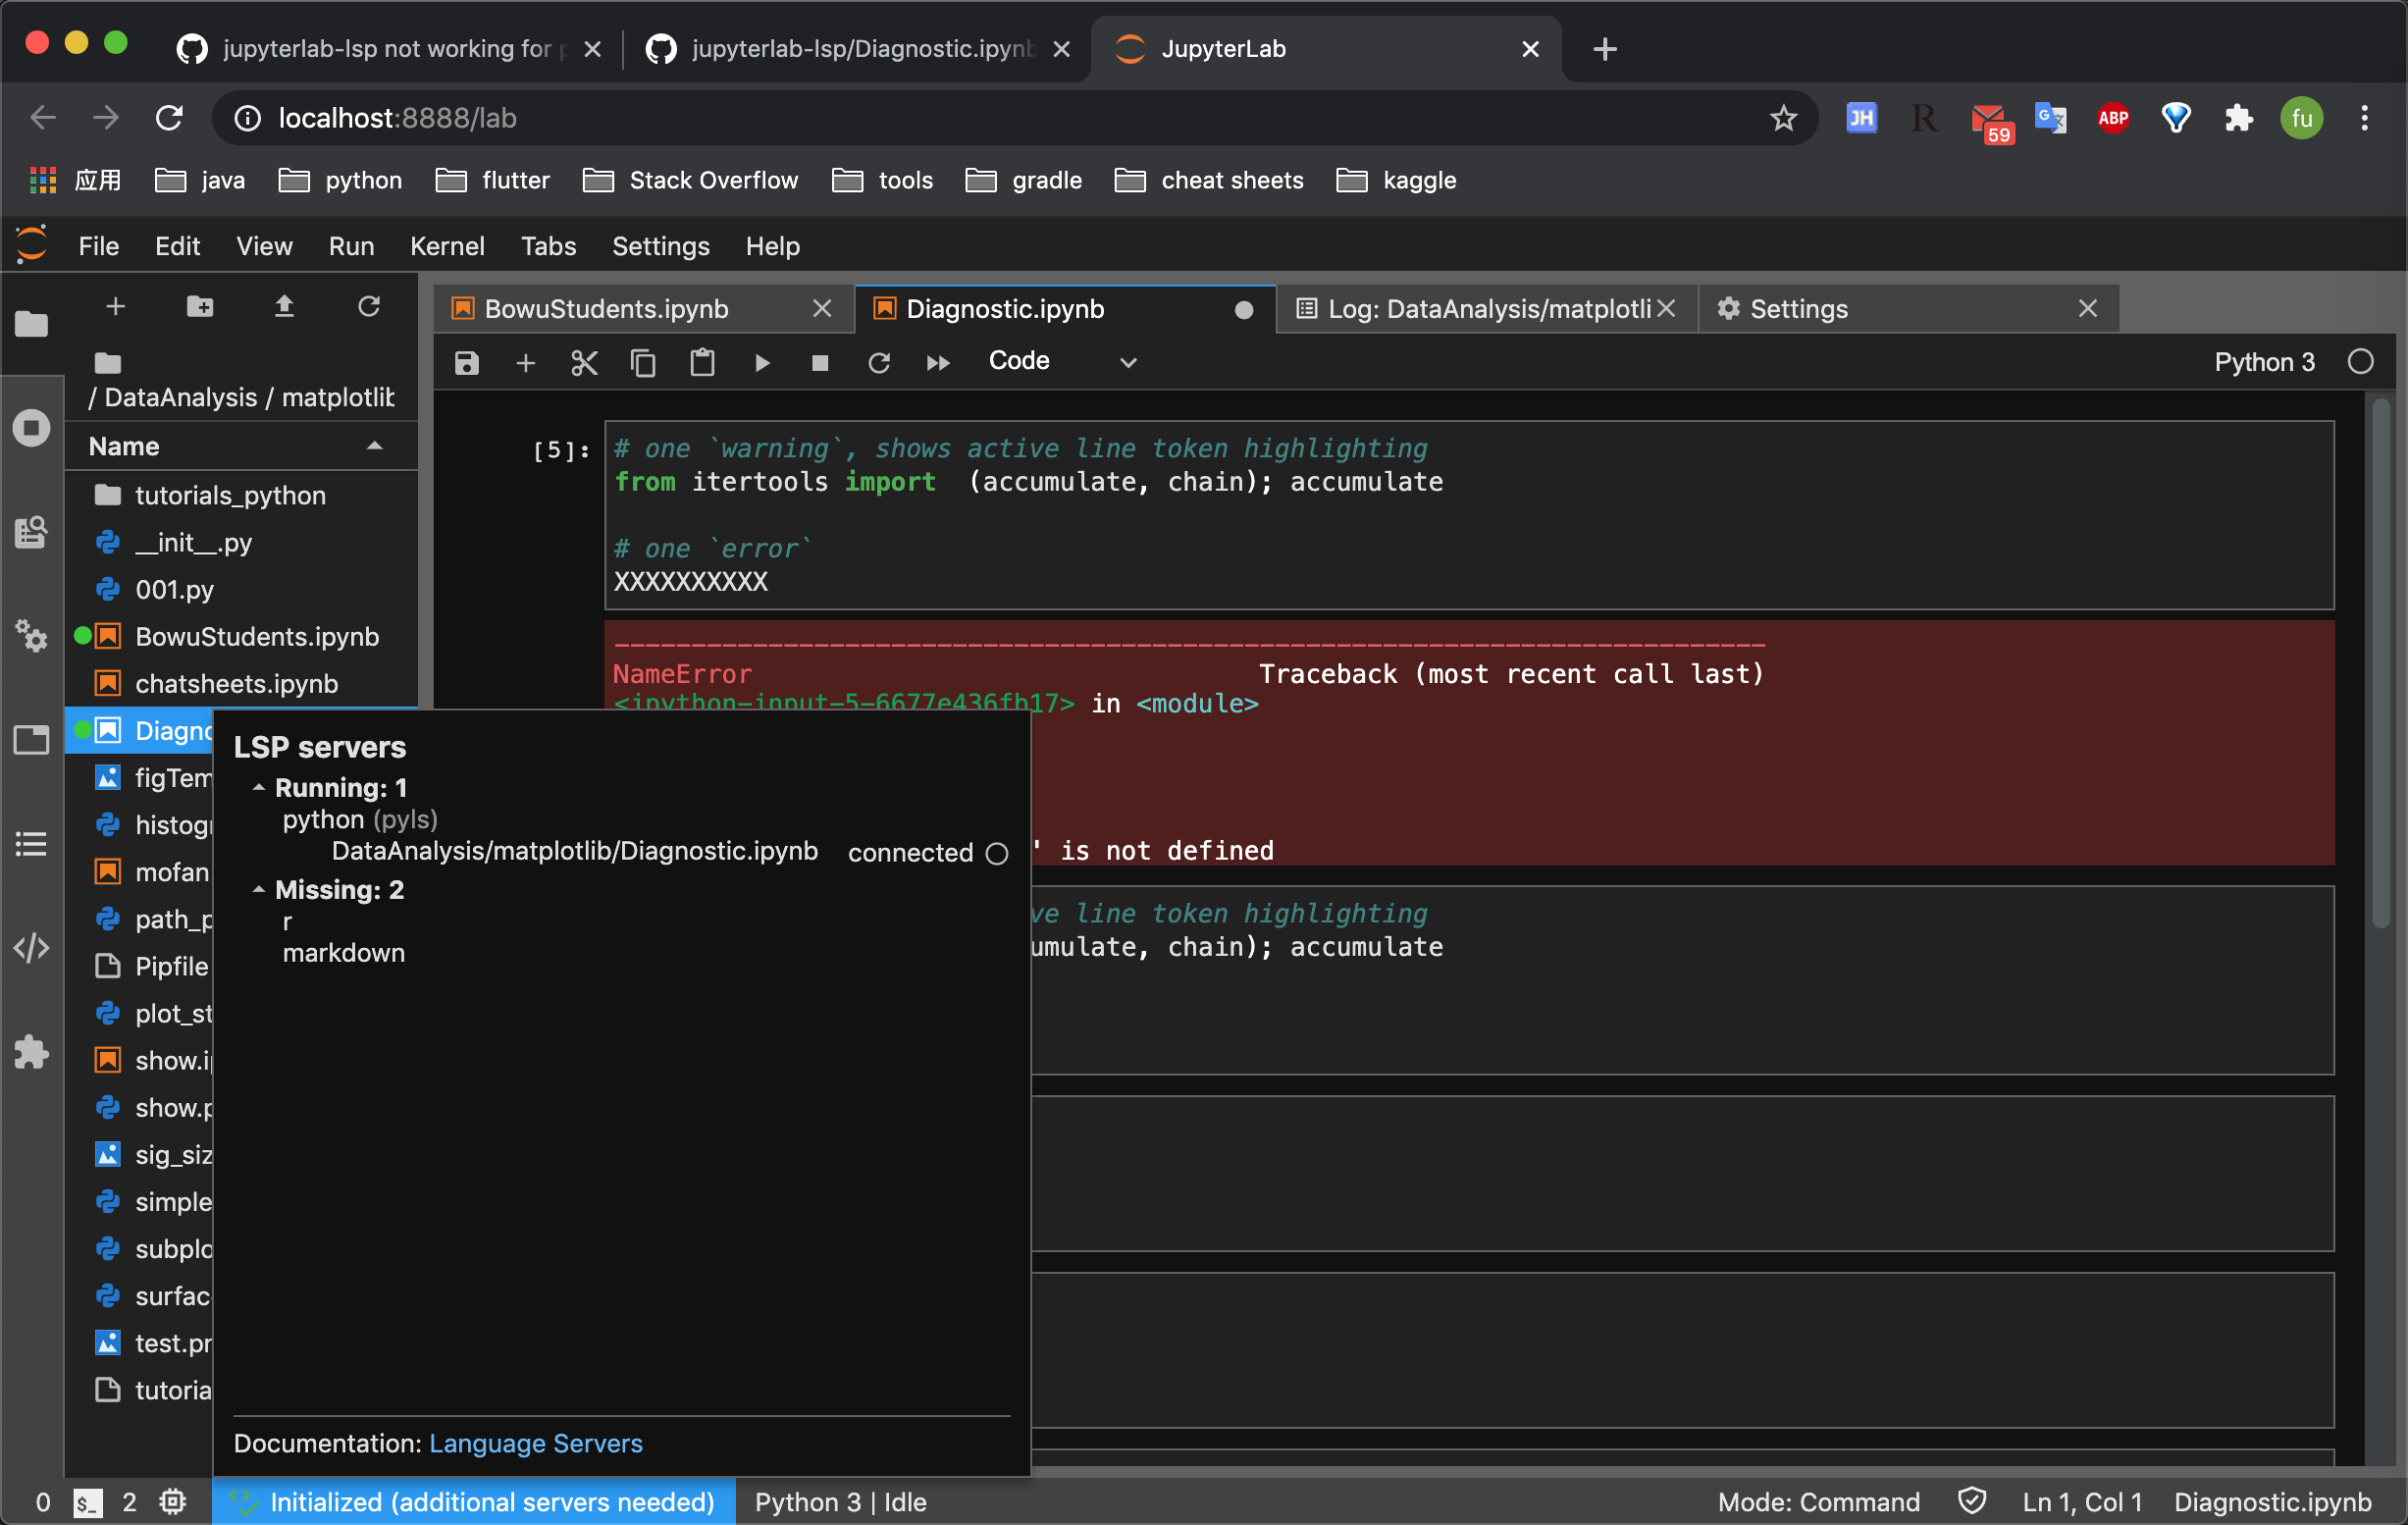Viewport: 2408px width, 1525px height.
Task: Run the selected notebook cell
Action: pyautogui.click(x=762, y=362)
